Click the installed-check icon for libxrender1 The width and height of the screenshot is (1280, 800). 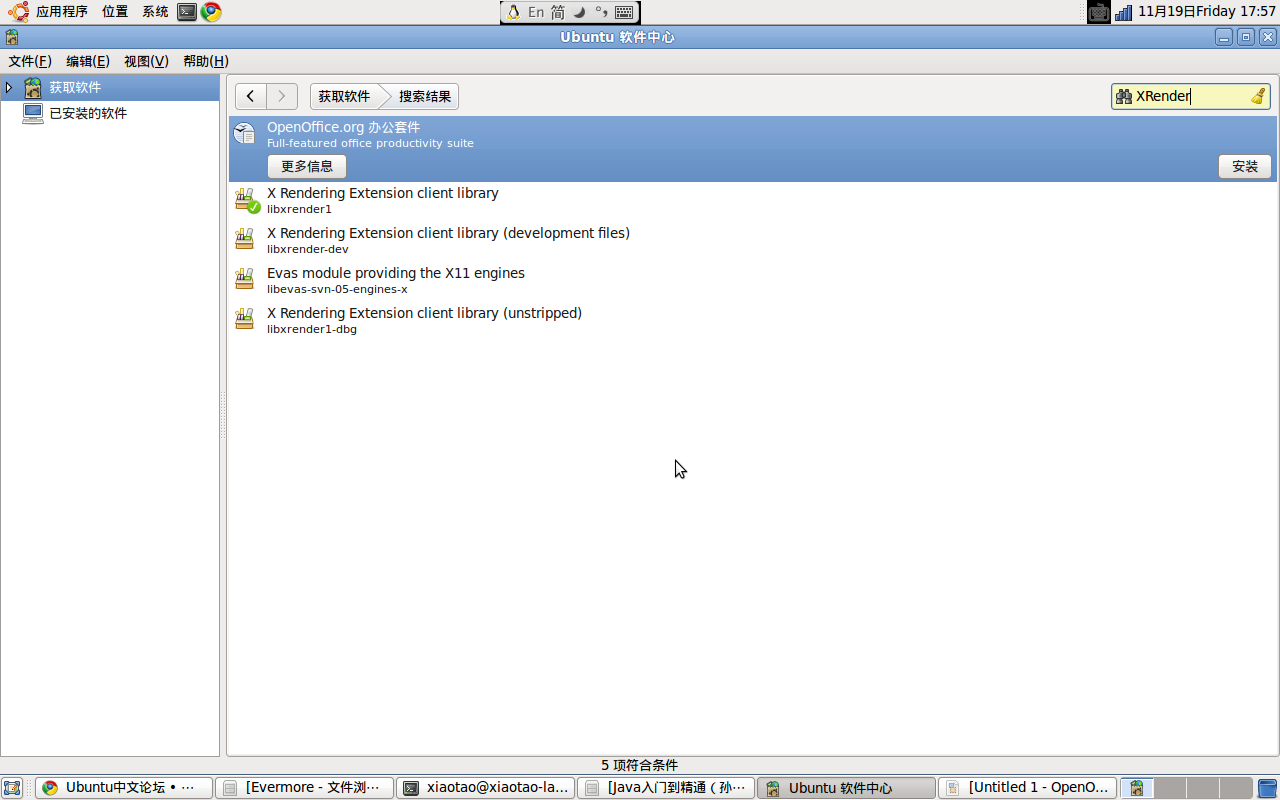tap(245, 200)
